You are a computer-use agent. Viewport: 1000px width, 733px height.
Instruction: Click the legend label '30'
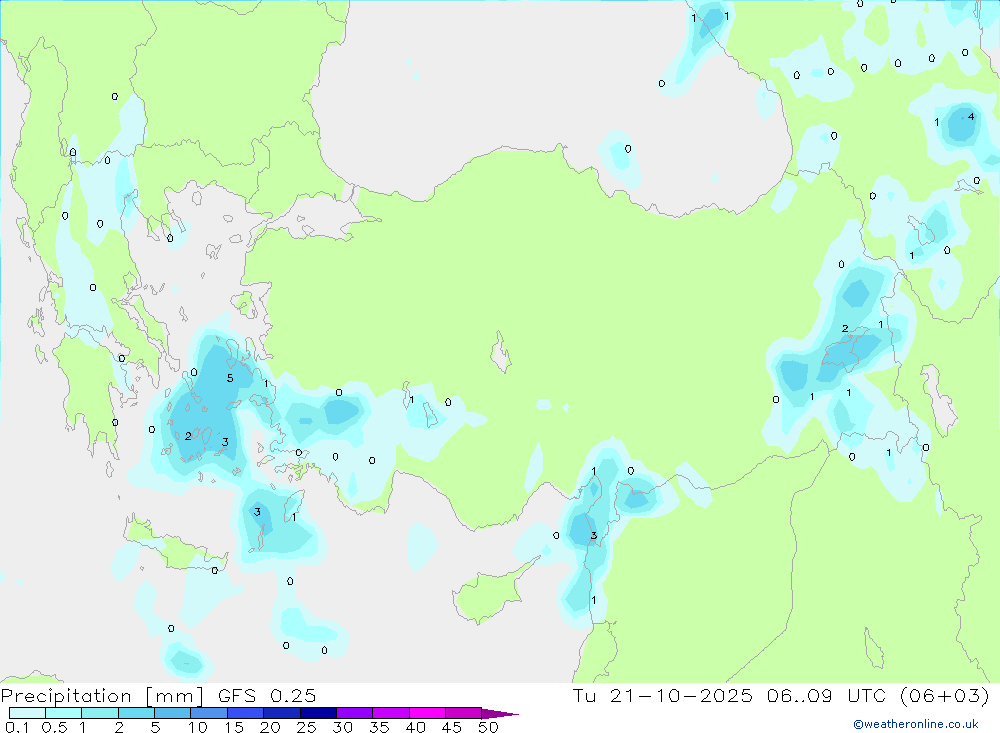343,727
